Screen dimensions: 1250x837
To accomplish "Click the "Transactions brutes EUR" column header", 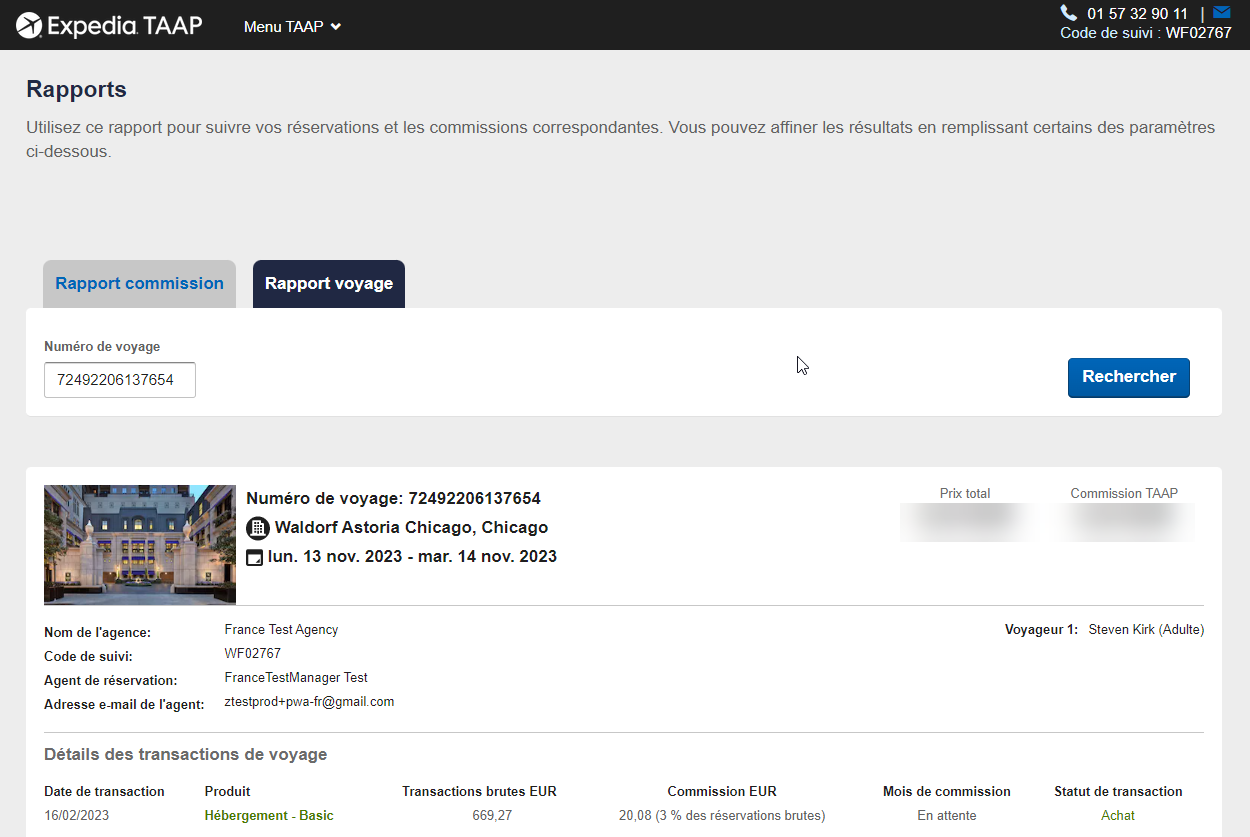I will [x=479, y=792].
